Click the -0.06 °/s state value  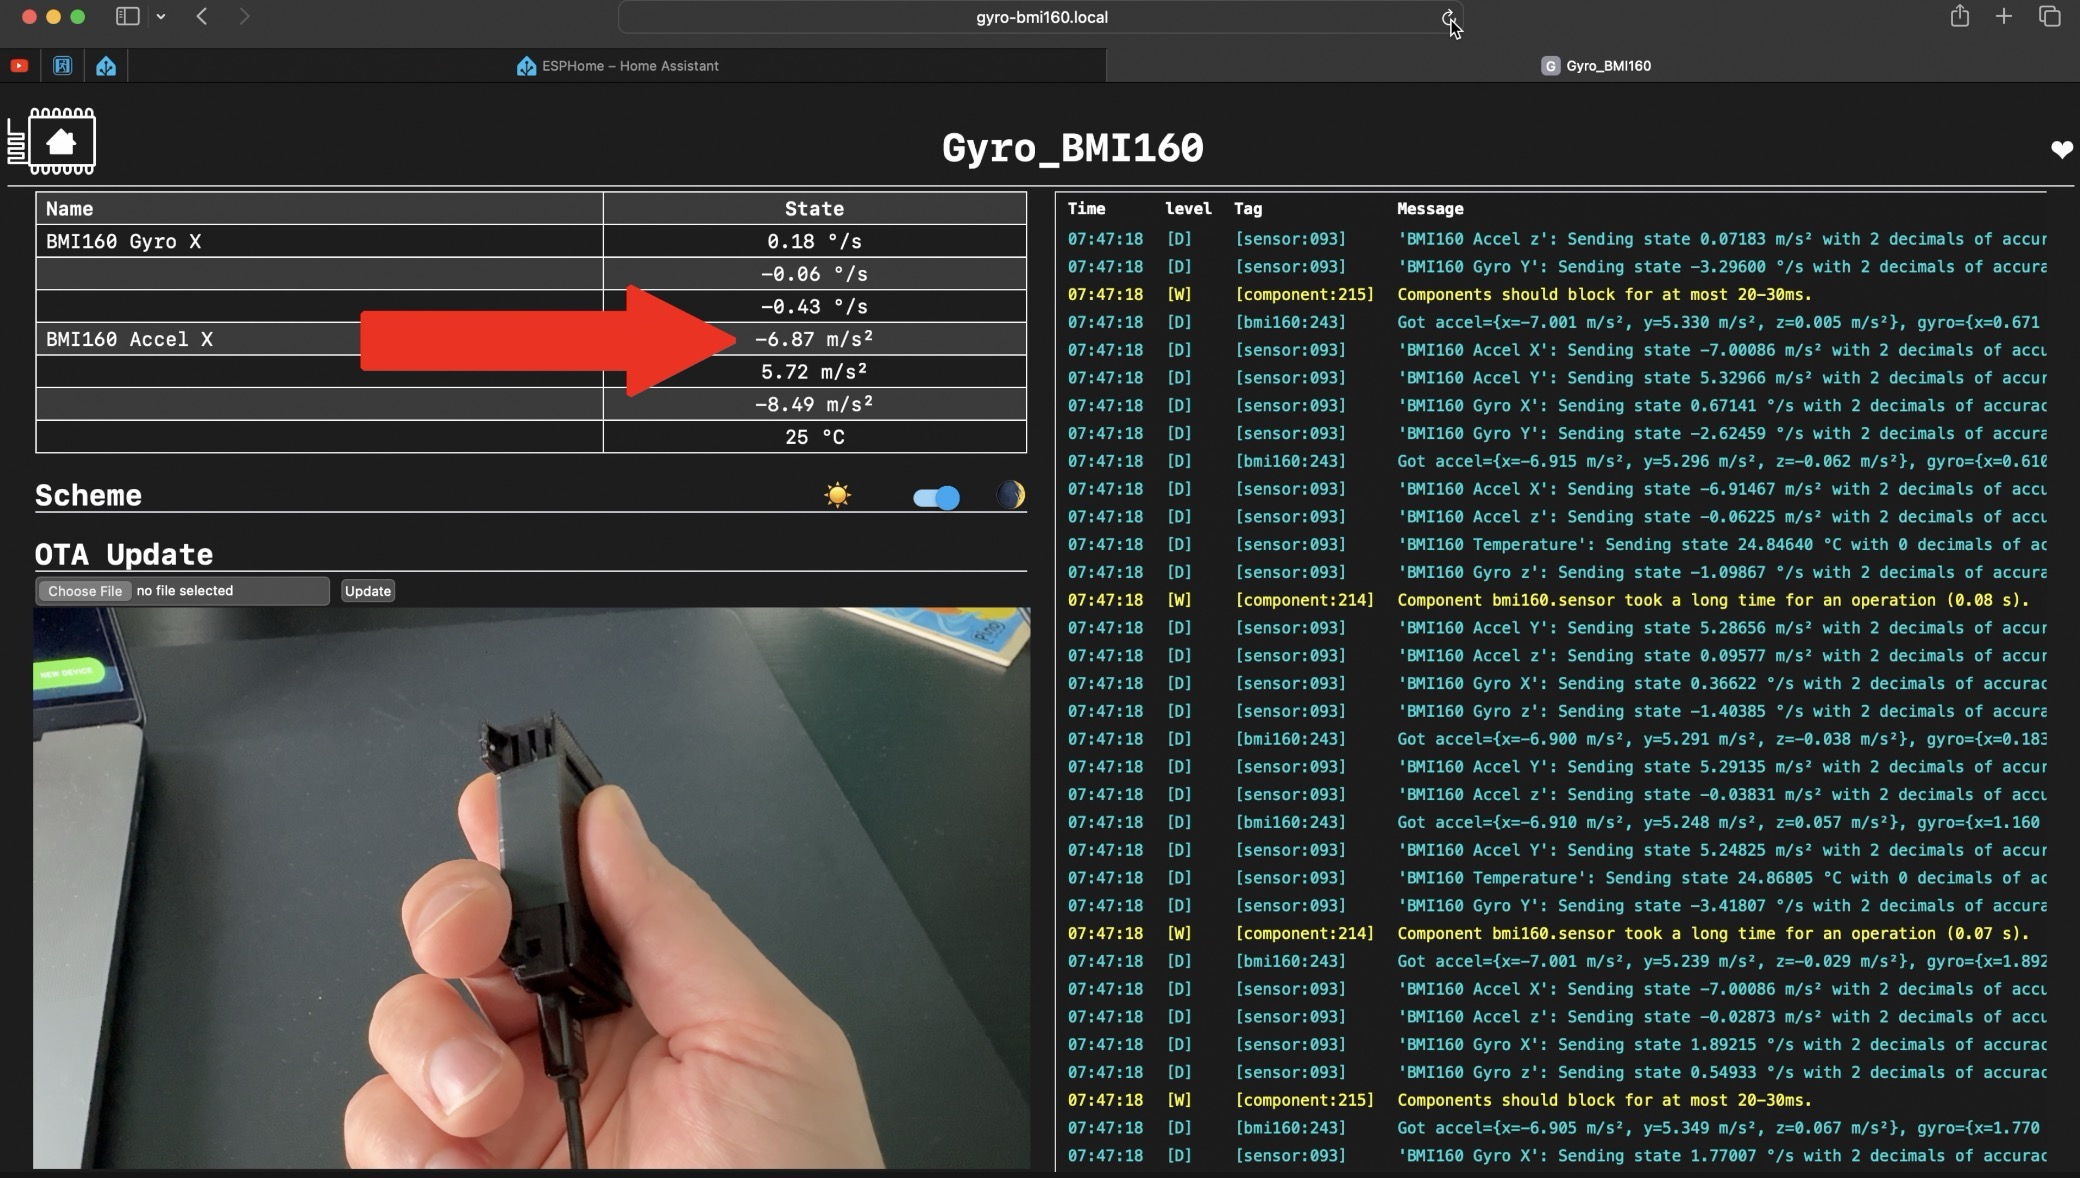(x=814, y=274)
